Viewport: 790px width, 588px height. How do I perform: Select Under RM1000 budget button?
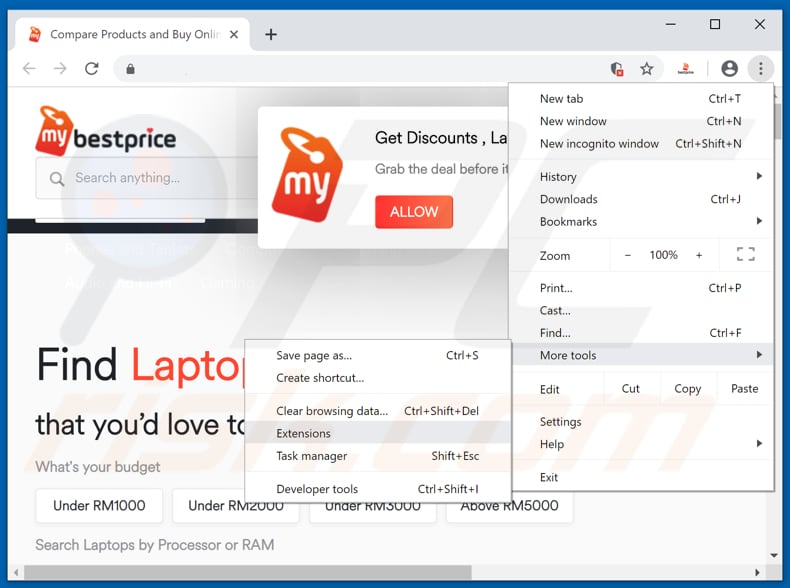click(99, 505)
